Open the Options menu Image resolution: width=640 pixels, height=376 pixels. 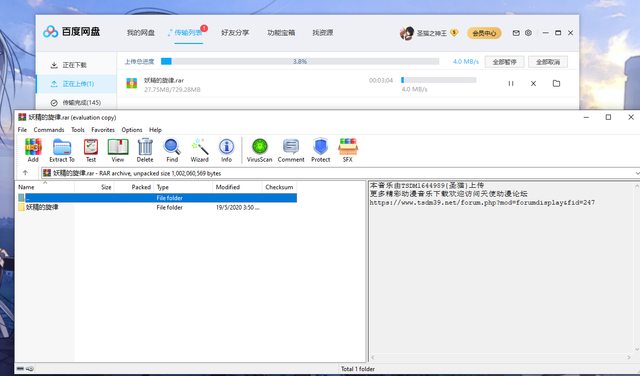[132, 129]
